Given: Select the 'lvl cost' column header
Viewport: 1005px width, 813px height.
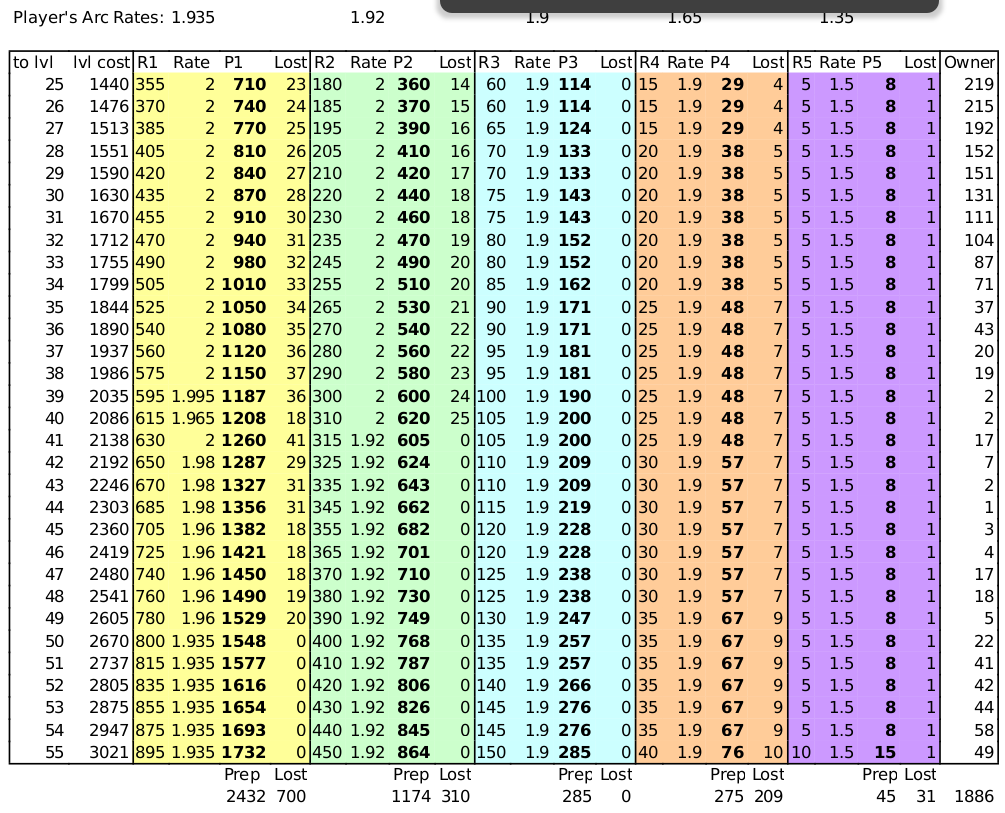Looking at the screenshot, I should click(101, 62).
